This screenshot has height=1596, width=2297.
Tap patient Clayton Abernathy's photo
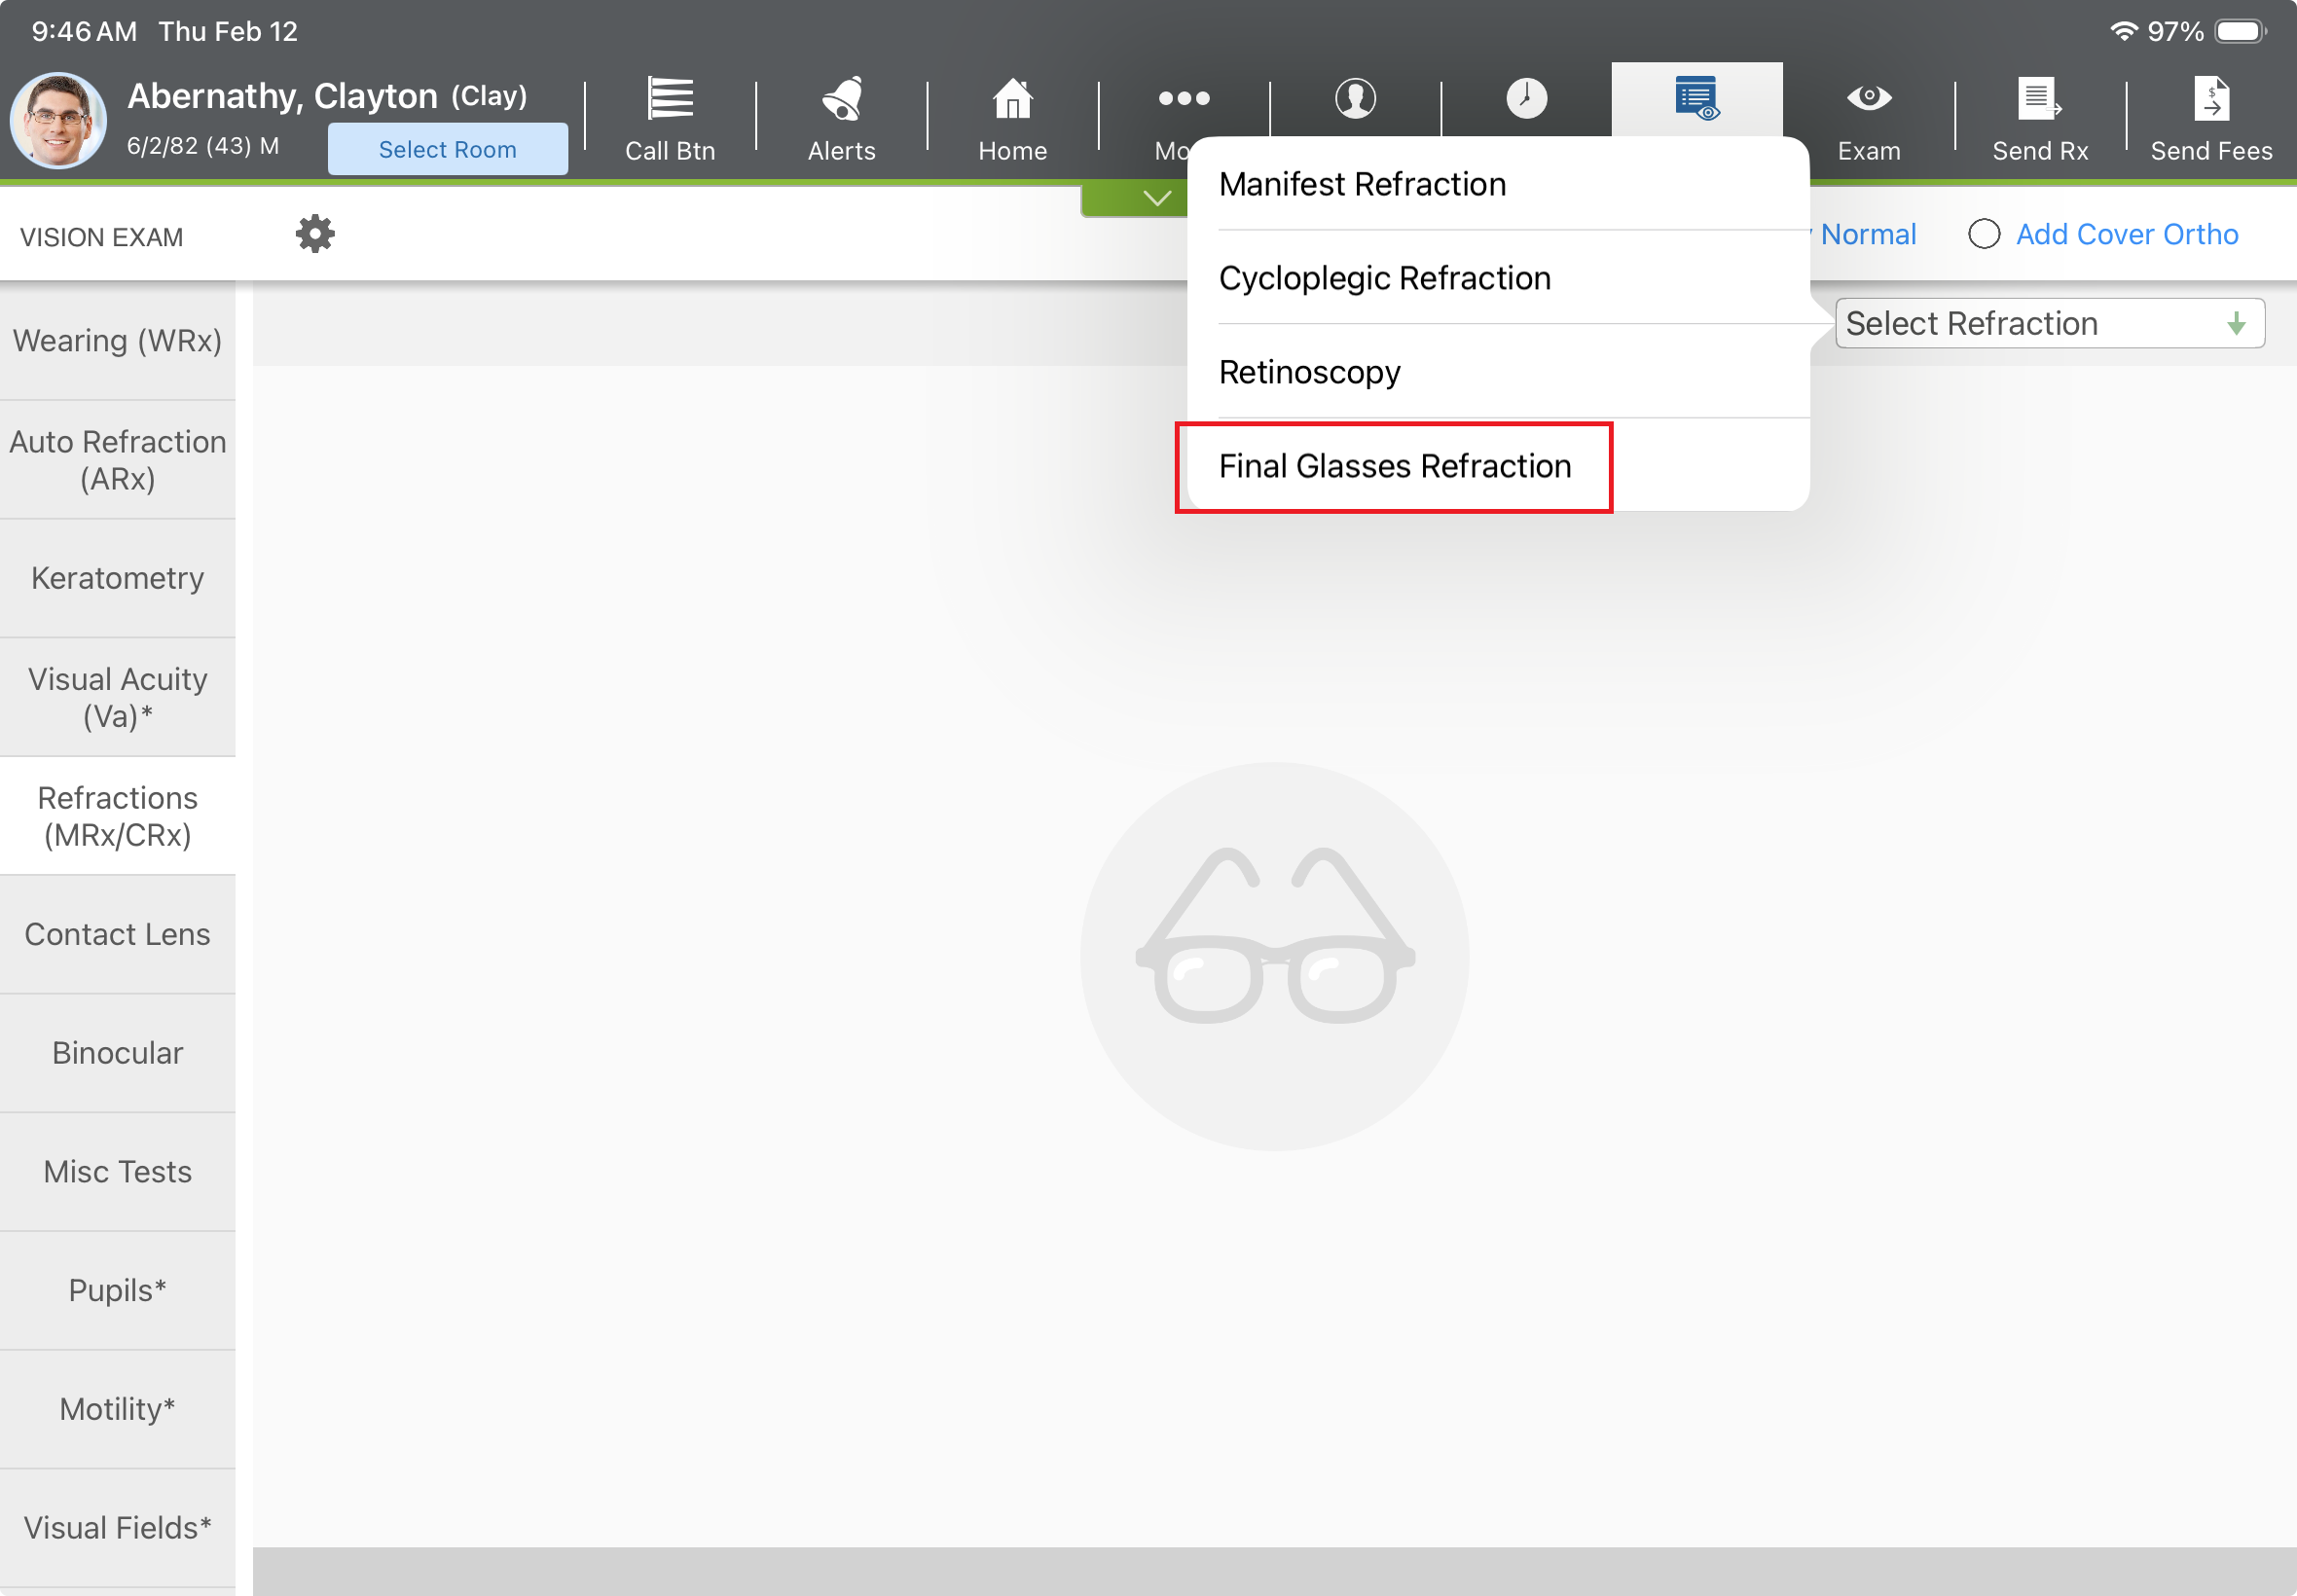pyautogui.click(x=58, y=120)
